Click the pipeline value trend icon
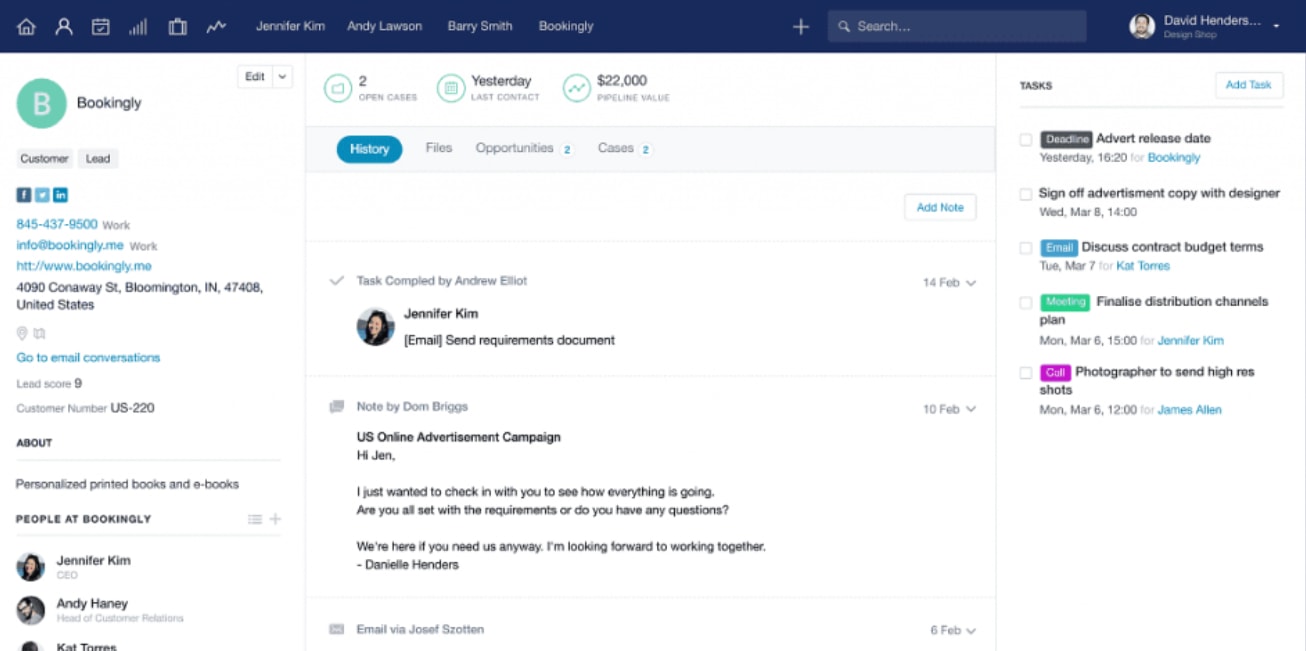 click(x=577, y=88)
